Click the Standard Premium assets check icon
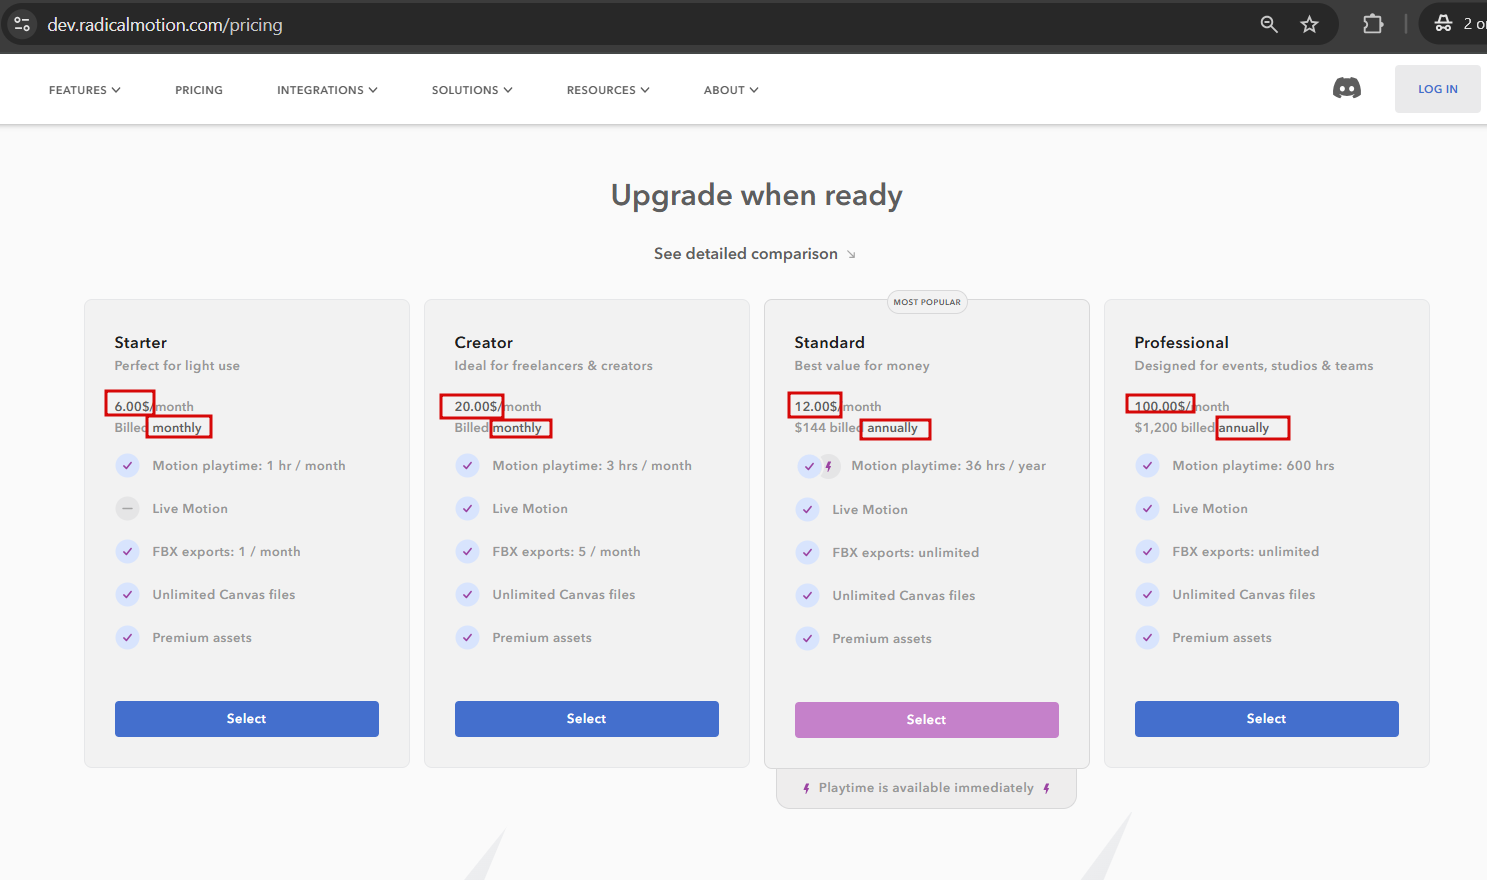The image size is (1487, 880). pos(807,639)
